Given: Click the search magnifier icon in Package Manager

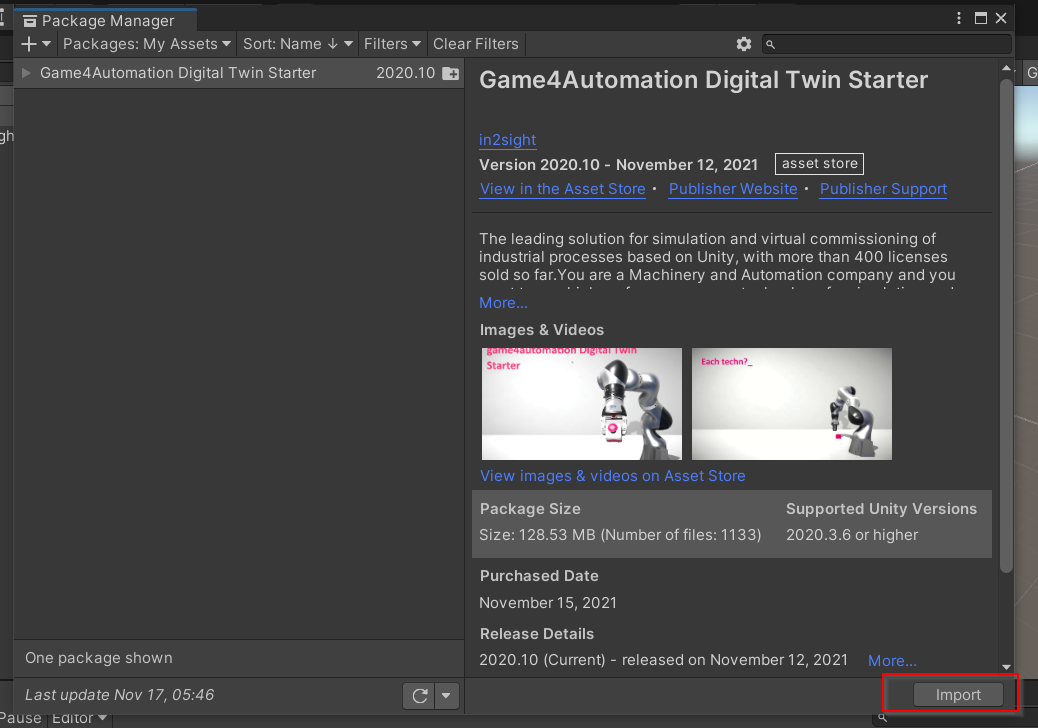Looking at the screenshot, I should [x=770, y=44].
